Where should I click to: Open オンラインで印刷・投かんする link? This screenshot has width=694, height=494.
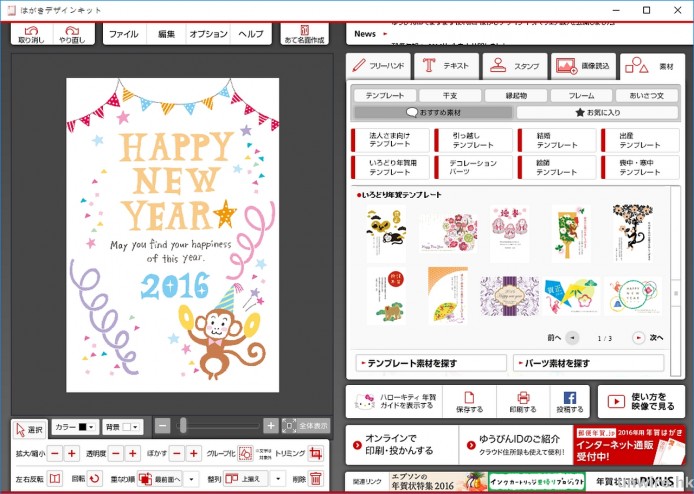402,445
